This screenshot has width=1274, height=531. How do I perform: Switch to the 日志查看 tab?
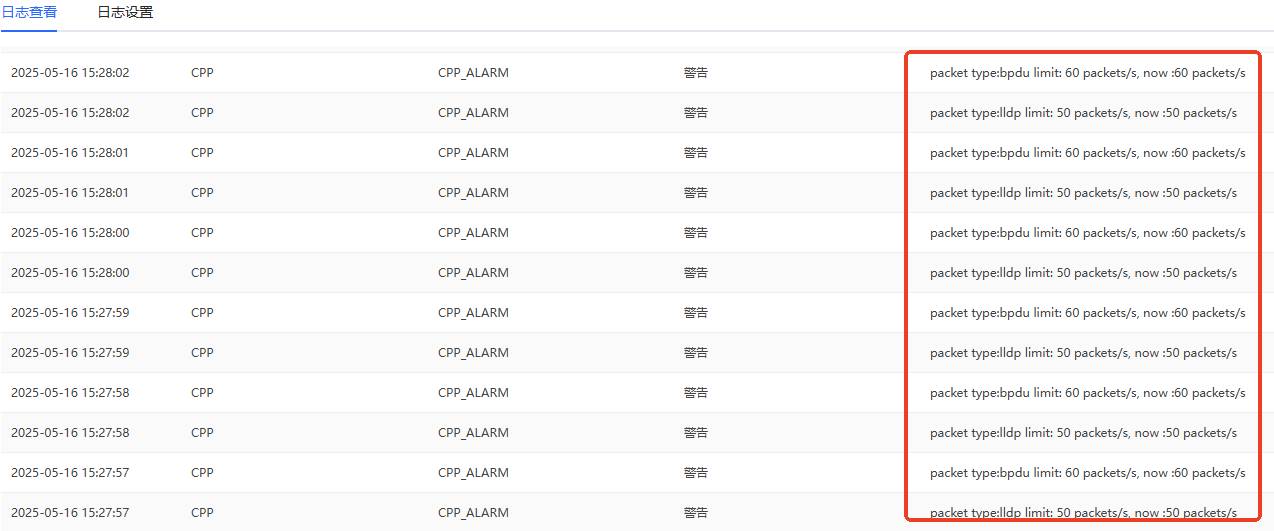point(29,13)
